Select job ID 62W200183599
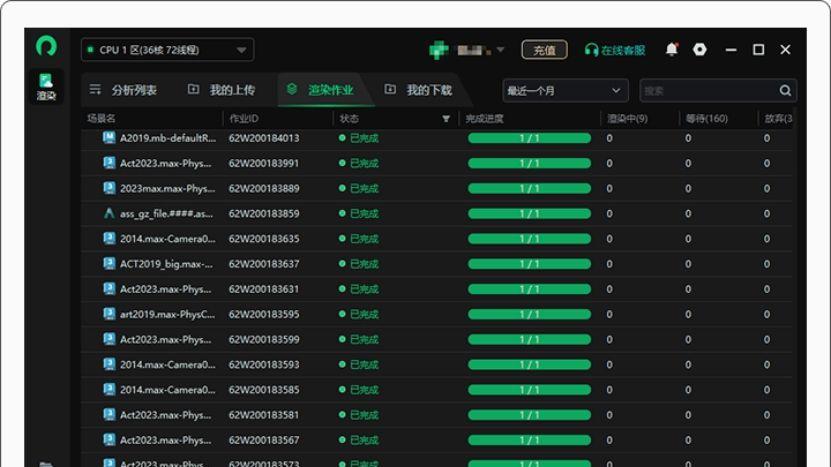 (264, 339)
